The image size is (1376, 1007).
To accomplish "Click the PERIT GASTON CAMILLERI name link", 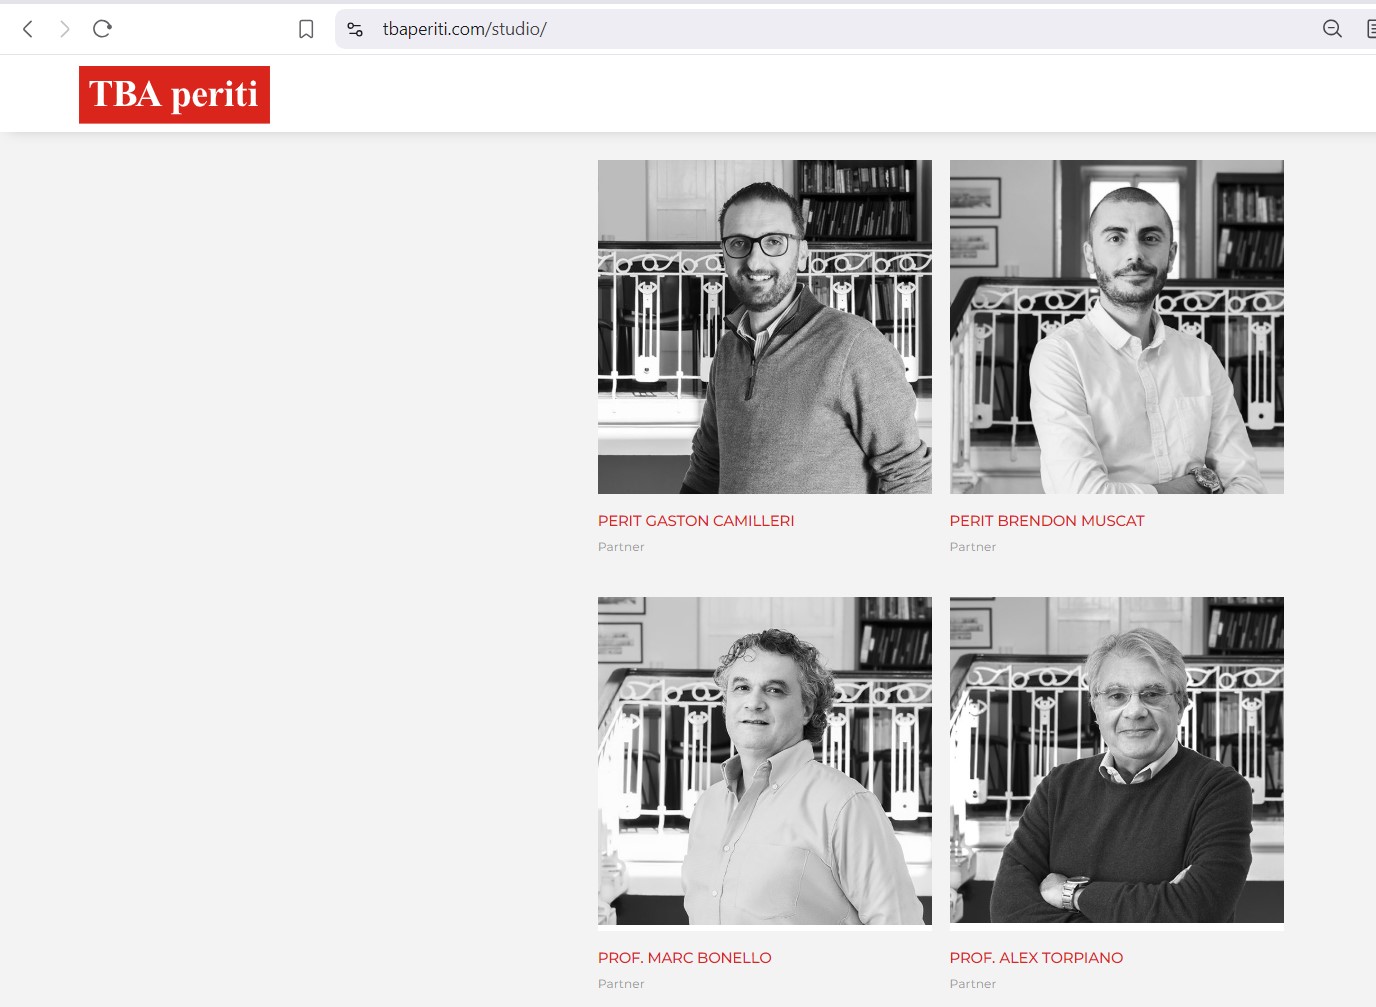I will pyautogui.click(x=696, y=521).
